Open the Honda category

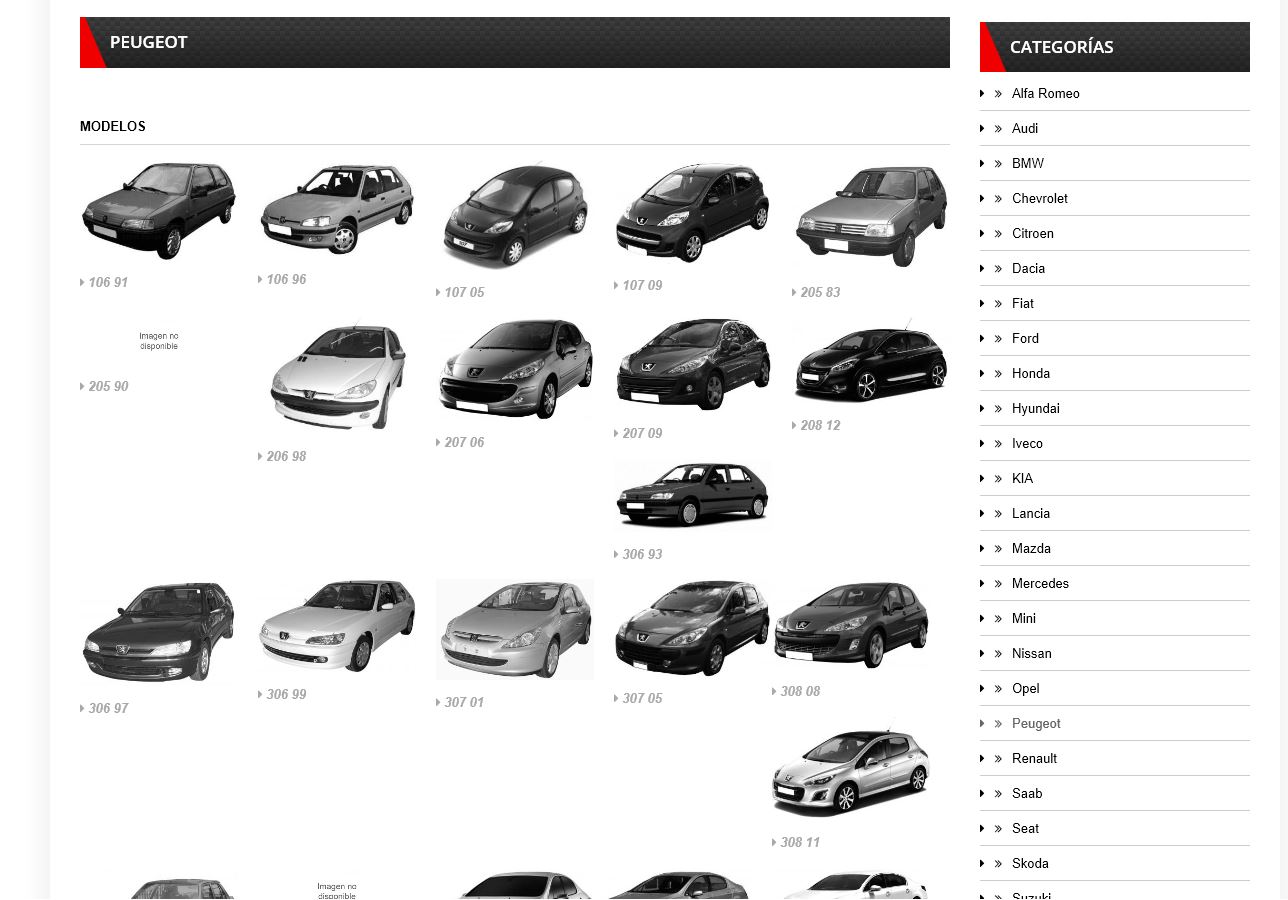(1031, 374)
